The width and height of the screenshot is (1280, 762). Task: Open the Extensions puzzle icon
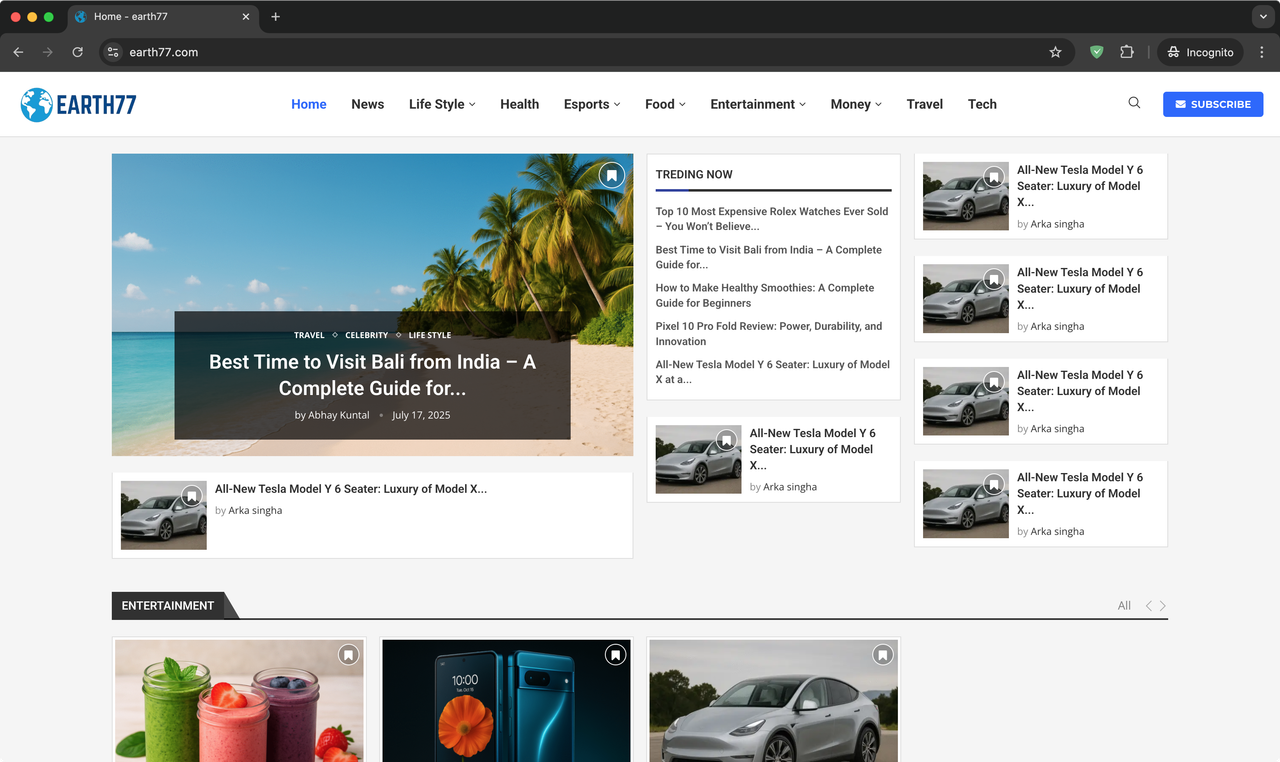tap(1127, 52)
